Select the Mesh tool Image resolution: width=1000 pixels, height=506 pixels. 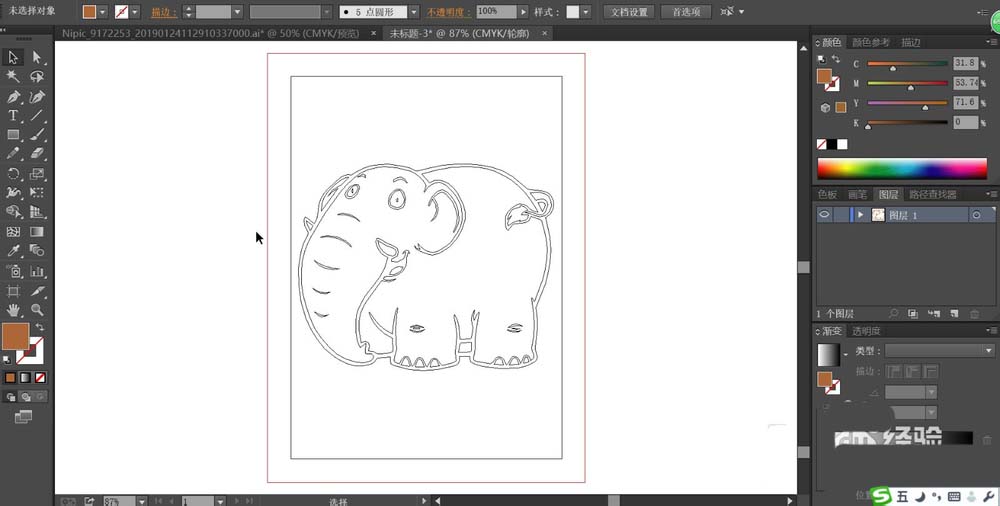tap(13, 232)
